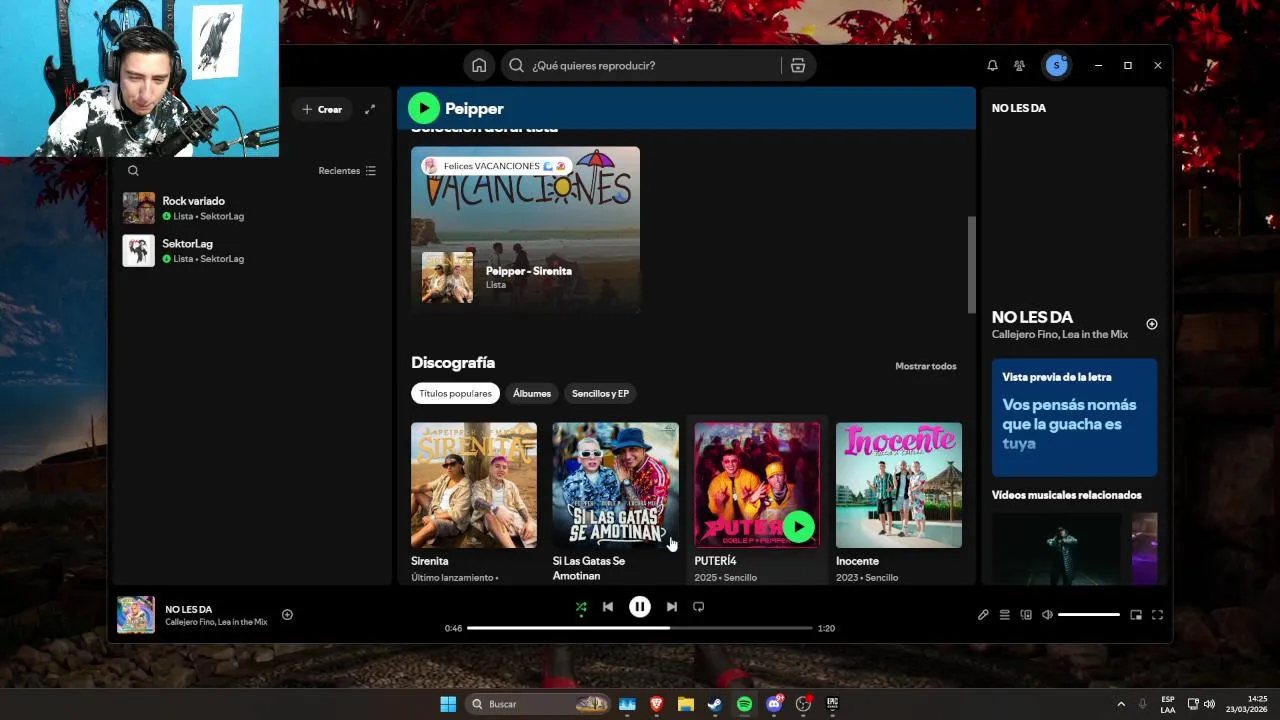Click the Sirenita title text below cover
The height and width of the screenshot is (720, 1280).
430,561
